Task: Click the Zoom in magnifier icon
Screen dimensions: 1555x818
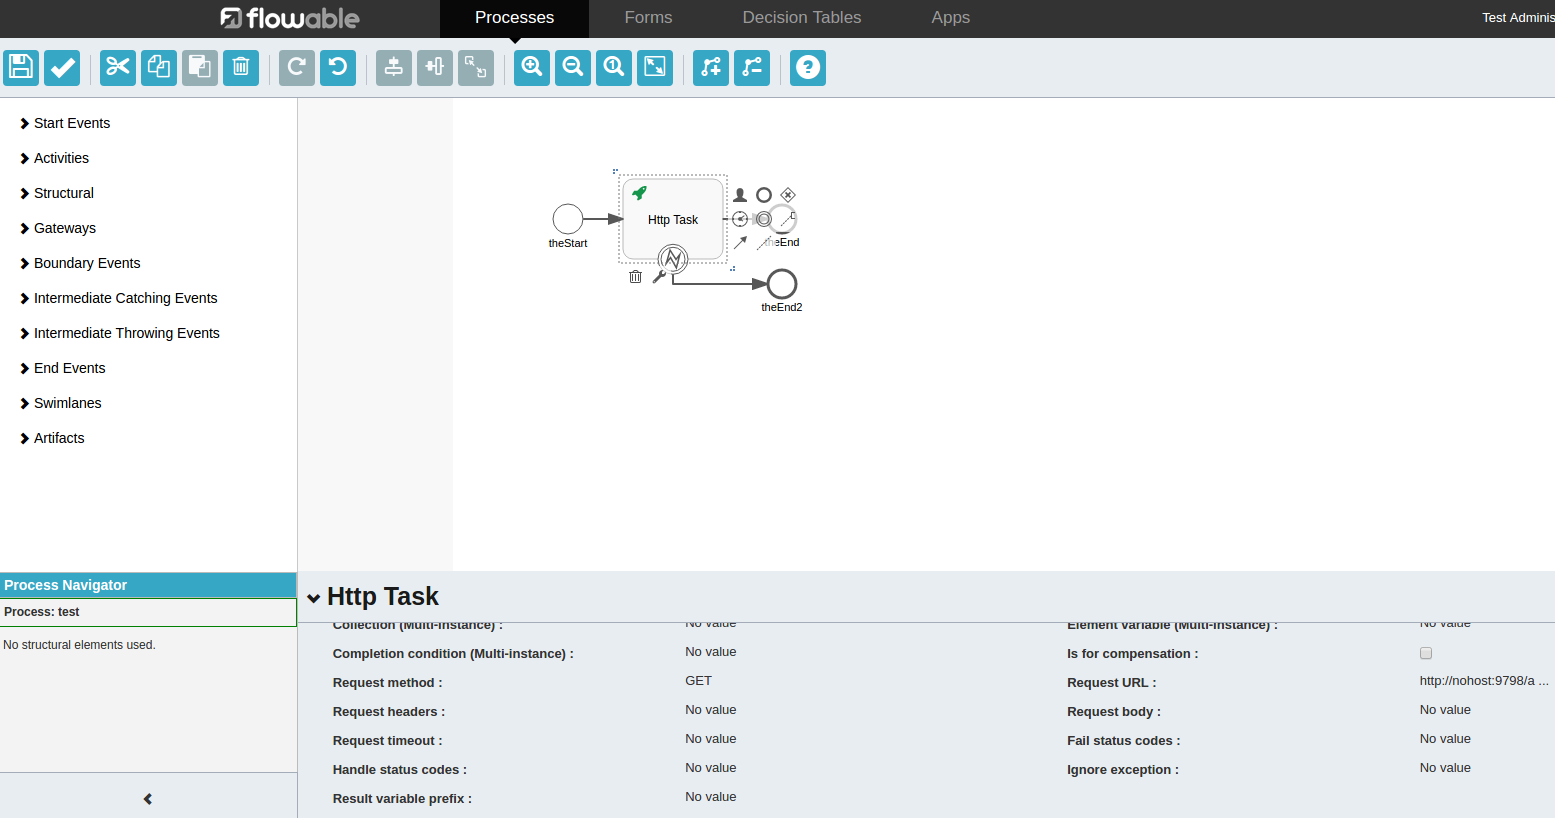Action: [x=532, y=68]
